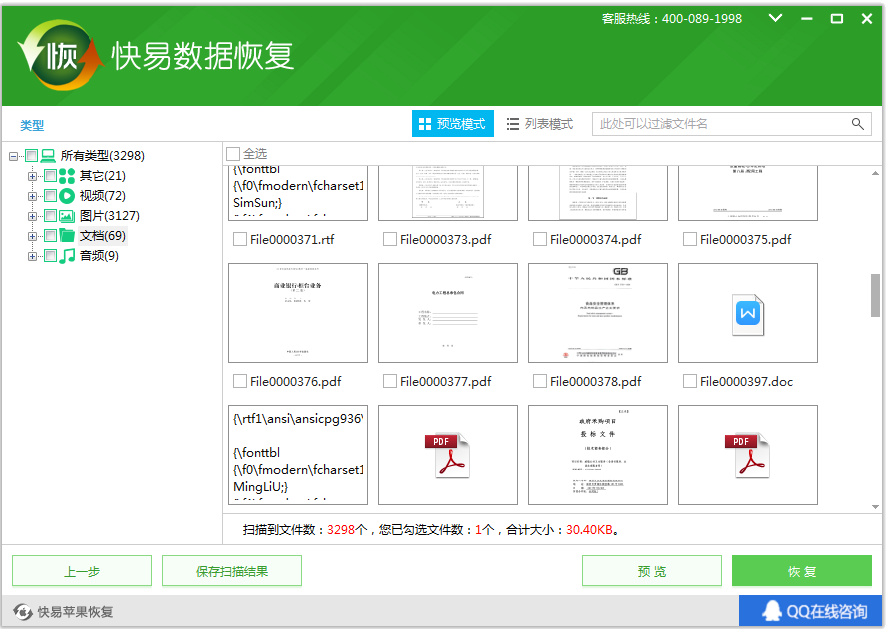This screenshot has width=886, height=629.
Task: Switch to 预览模式 view
Action: (x=453, y=124)
